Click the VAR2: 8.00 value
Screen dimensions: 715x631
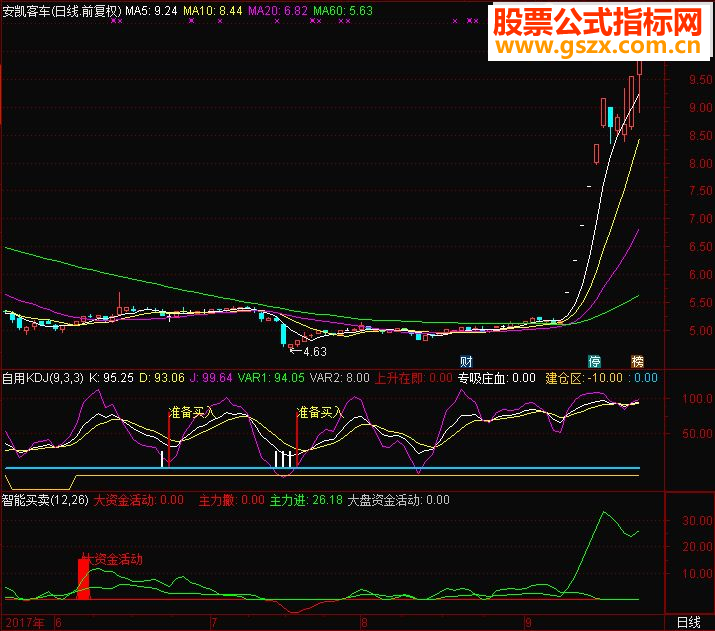(x=340, y=378)
